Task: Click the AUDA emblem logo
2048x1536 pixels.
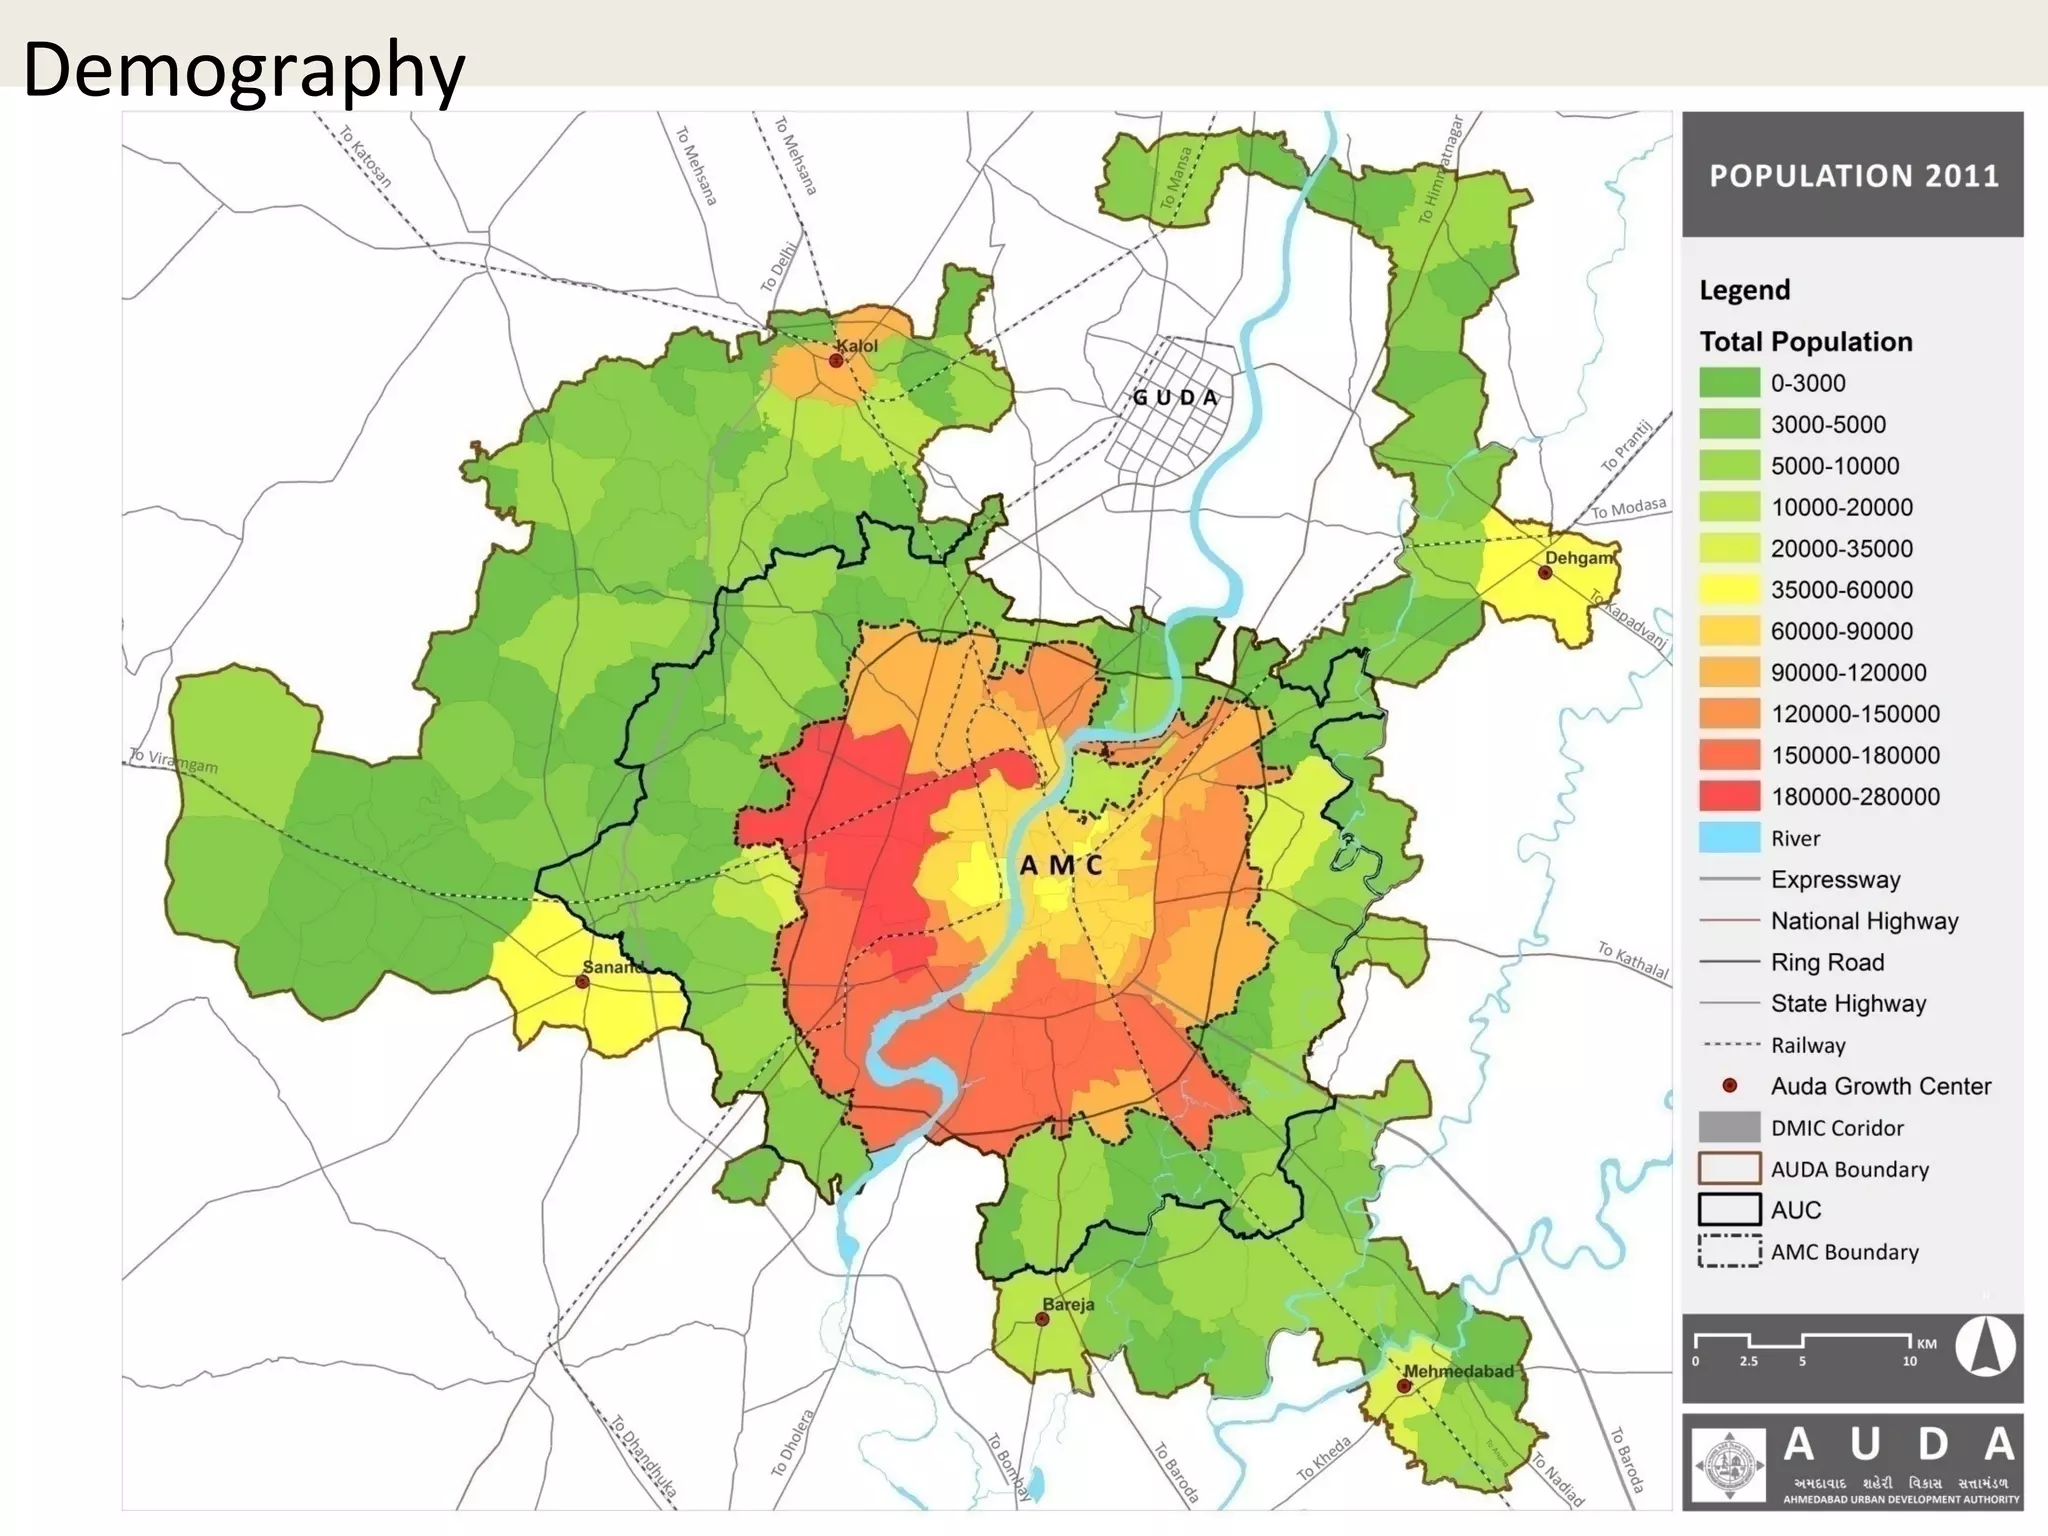Action: pyautogui.click(x=1729, y=1466)
